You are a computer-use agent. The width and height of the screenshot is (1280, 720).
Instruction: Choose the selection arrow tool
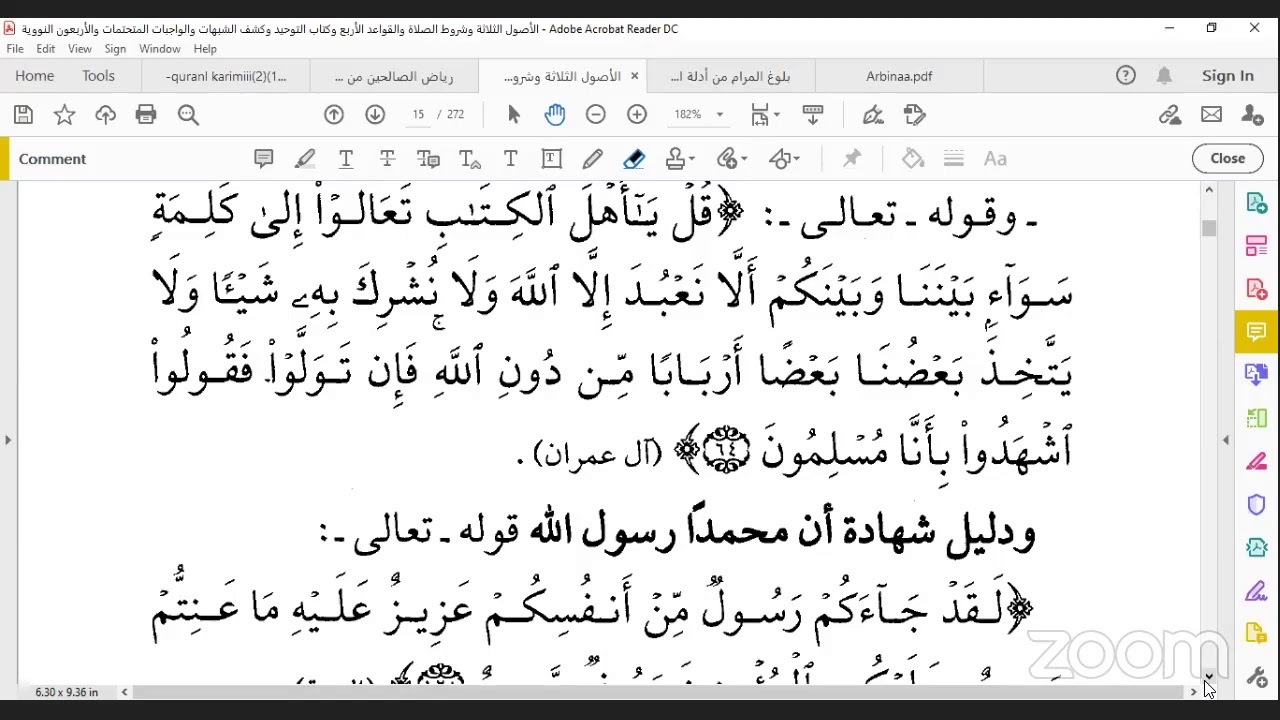[x=514, y=115]
